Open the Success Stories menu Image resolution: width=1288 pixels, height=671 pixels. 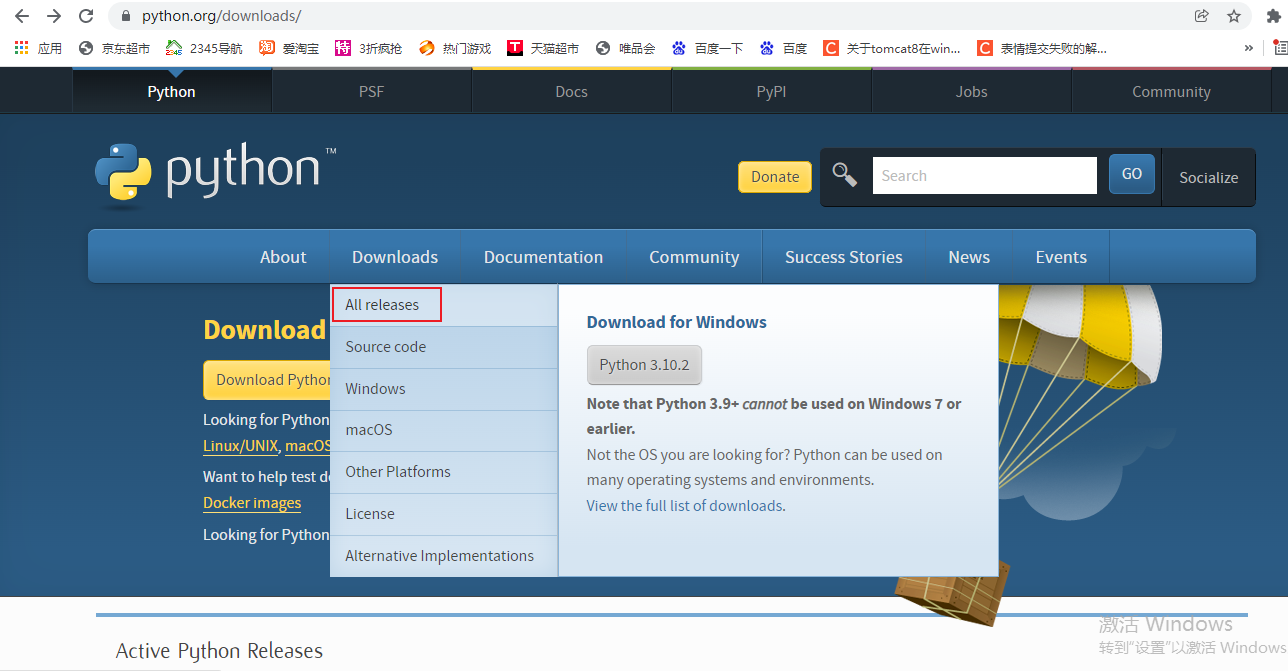pyautogui.click(x=844, y=257)
